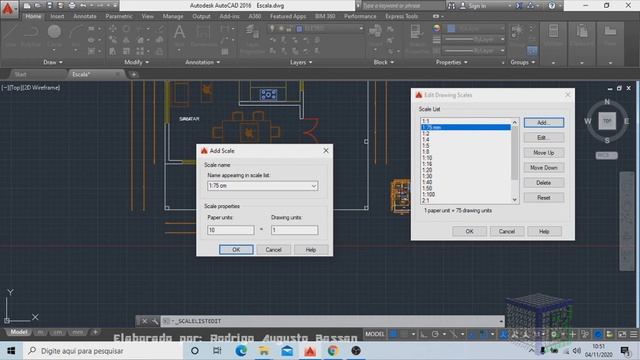Switch to the Annotate ribbon tab
This screenshot has width=640, height=360.
click(84, 16)
